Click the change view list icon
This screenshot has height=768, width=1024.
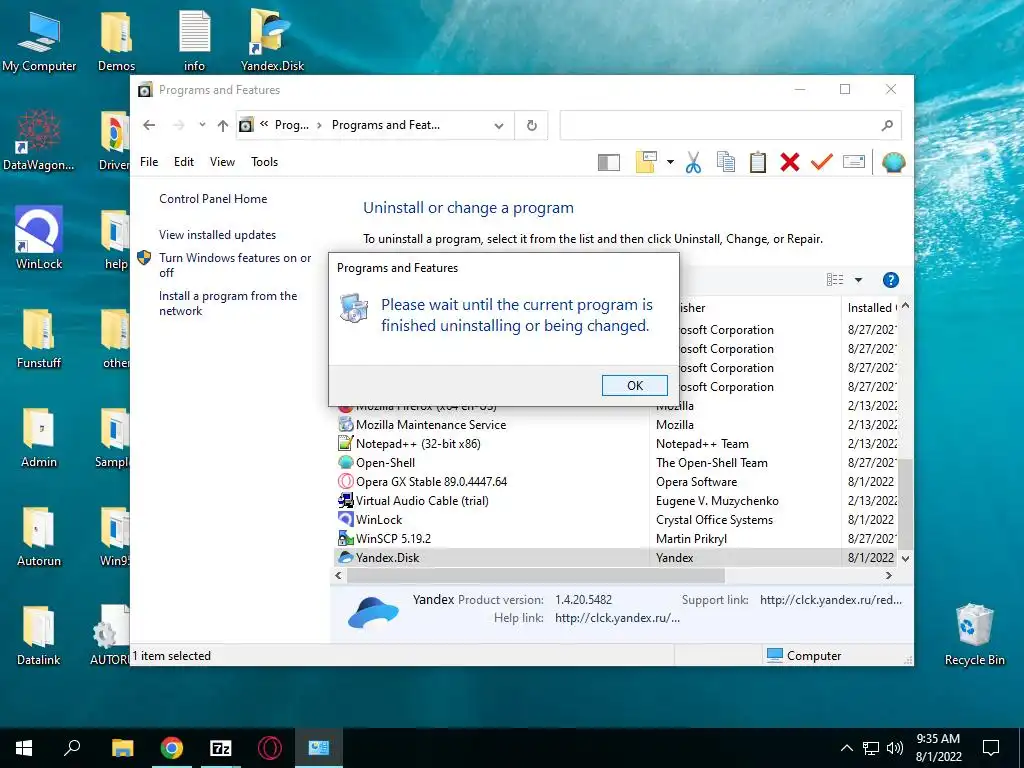click(835, 280)
